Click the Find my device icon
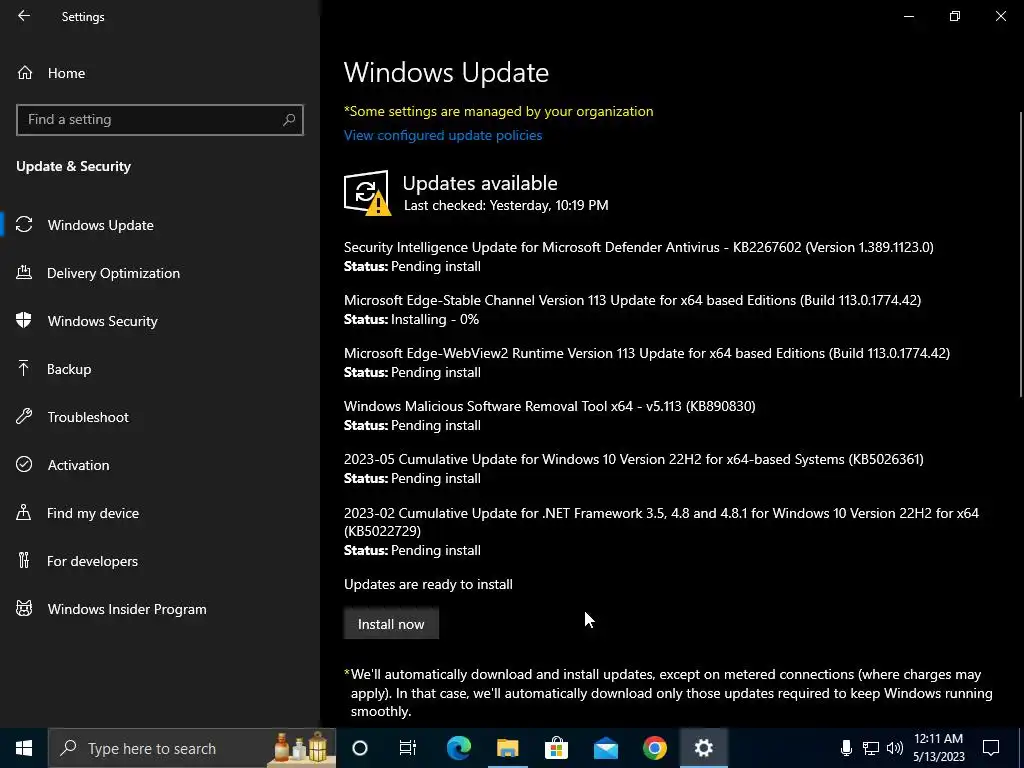 coord(24,512)
